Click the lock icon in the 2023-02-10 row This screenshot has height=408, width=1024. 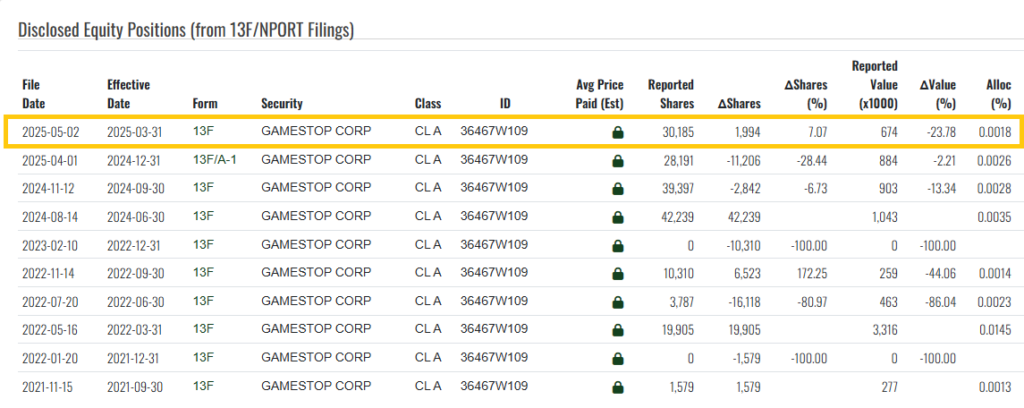tap(617, 246)
